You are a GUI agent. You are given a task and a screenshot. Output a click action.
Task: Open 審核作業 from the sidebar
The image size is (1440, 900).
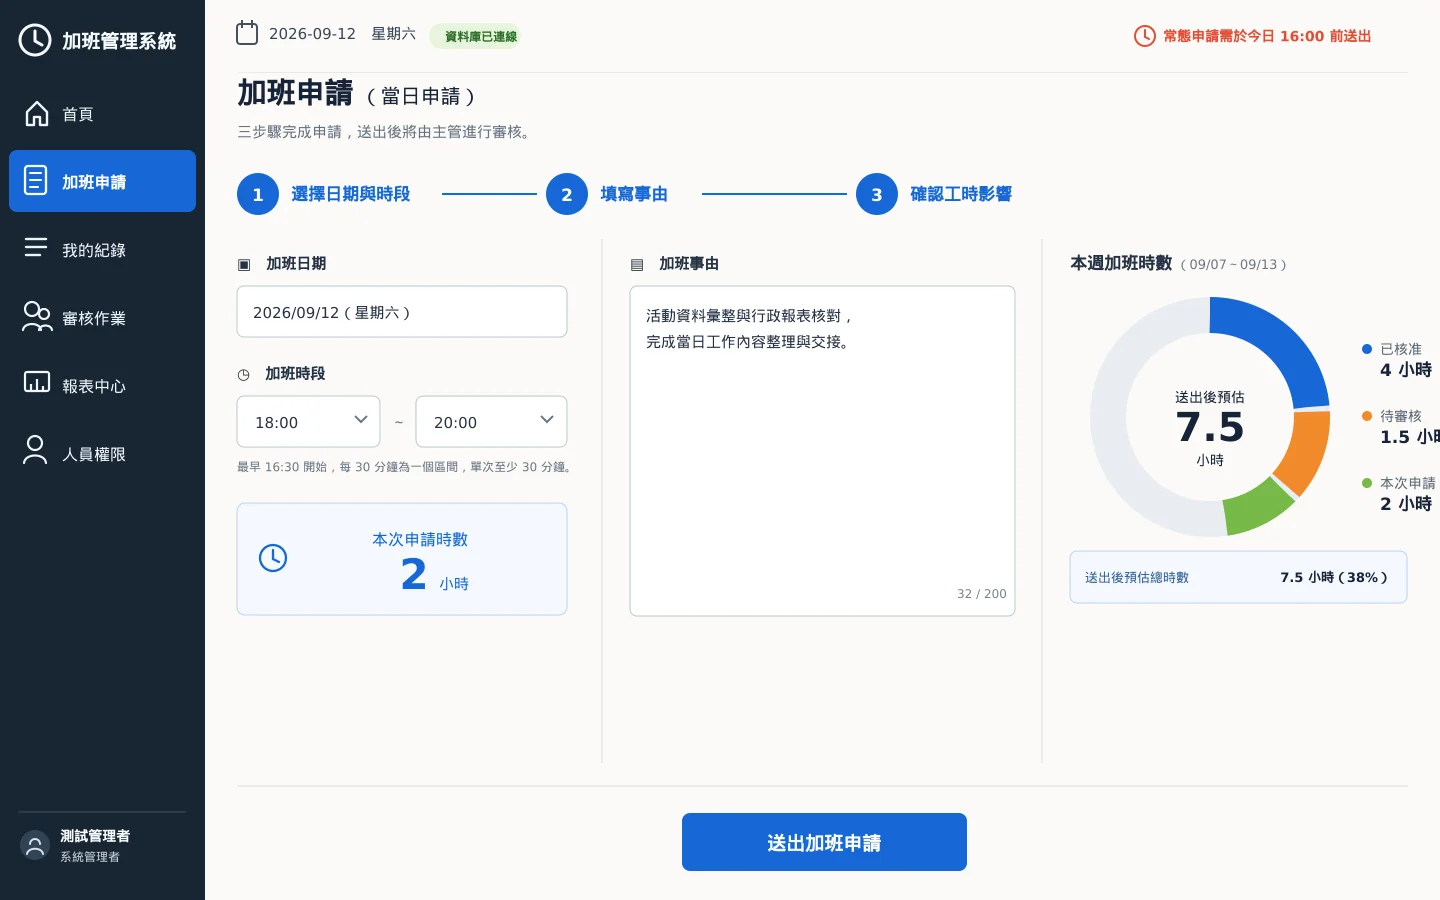102,317
